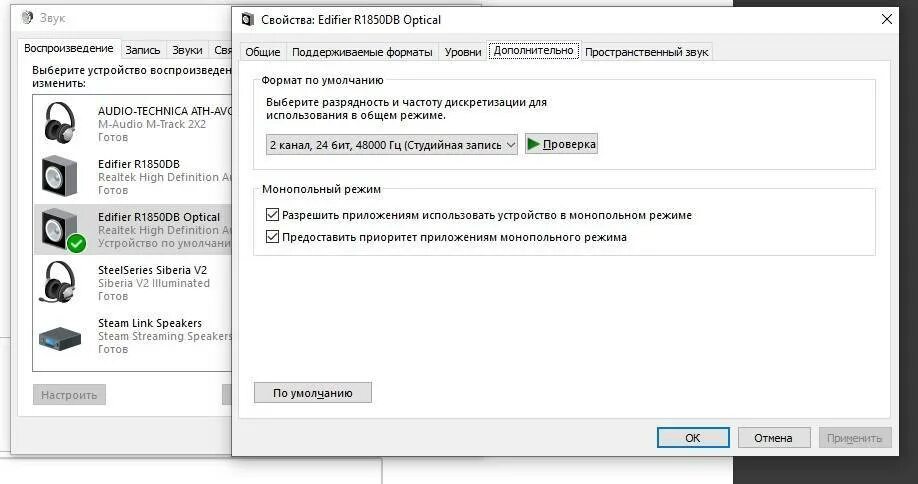Uncheck allow apps exclusive mode checkbox
The image size is (918, 484).
click(272, 215)
